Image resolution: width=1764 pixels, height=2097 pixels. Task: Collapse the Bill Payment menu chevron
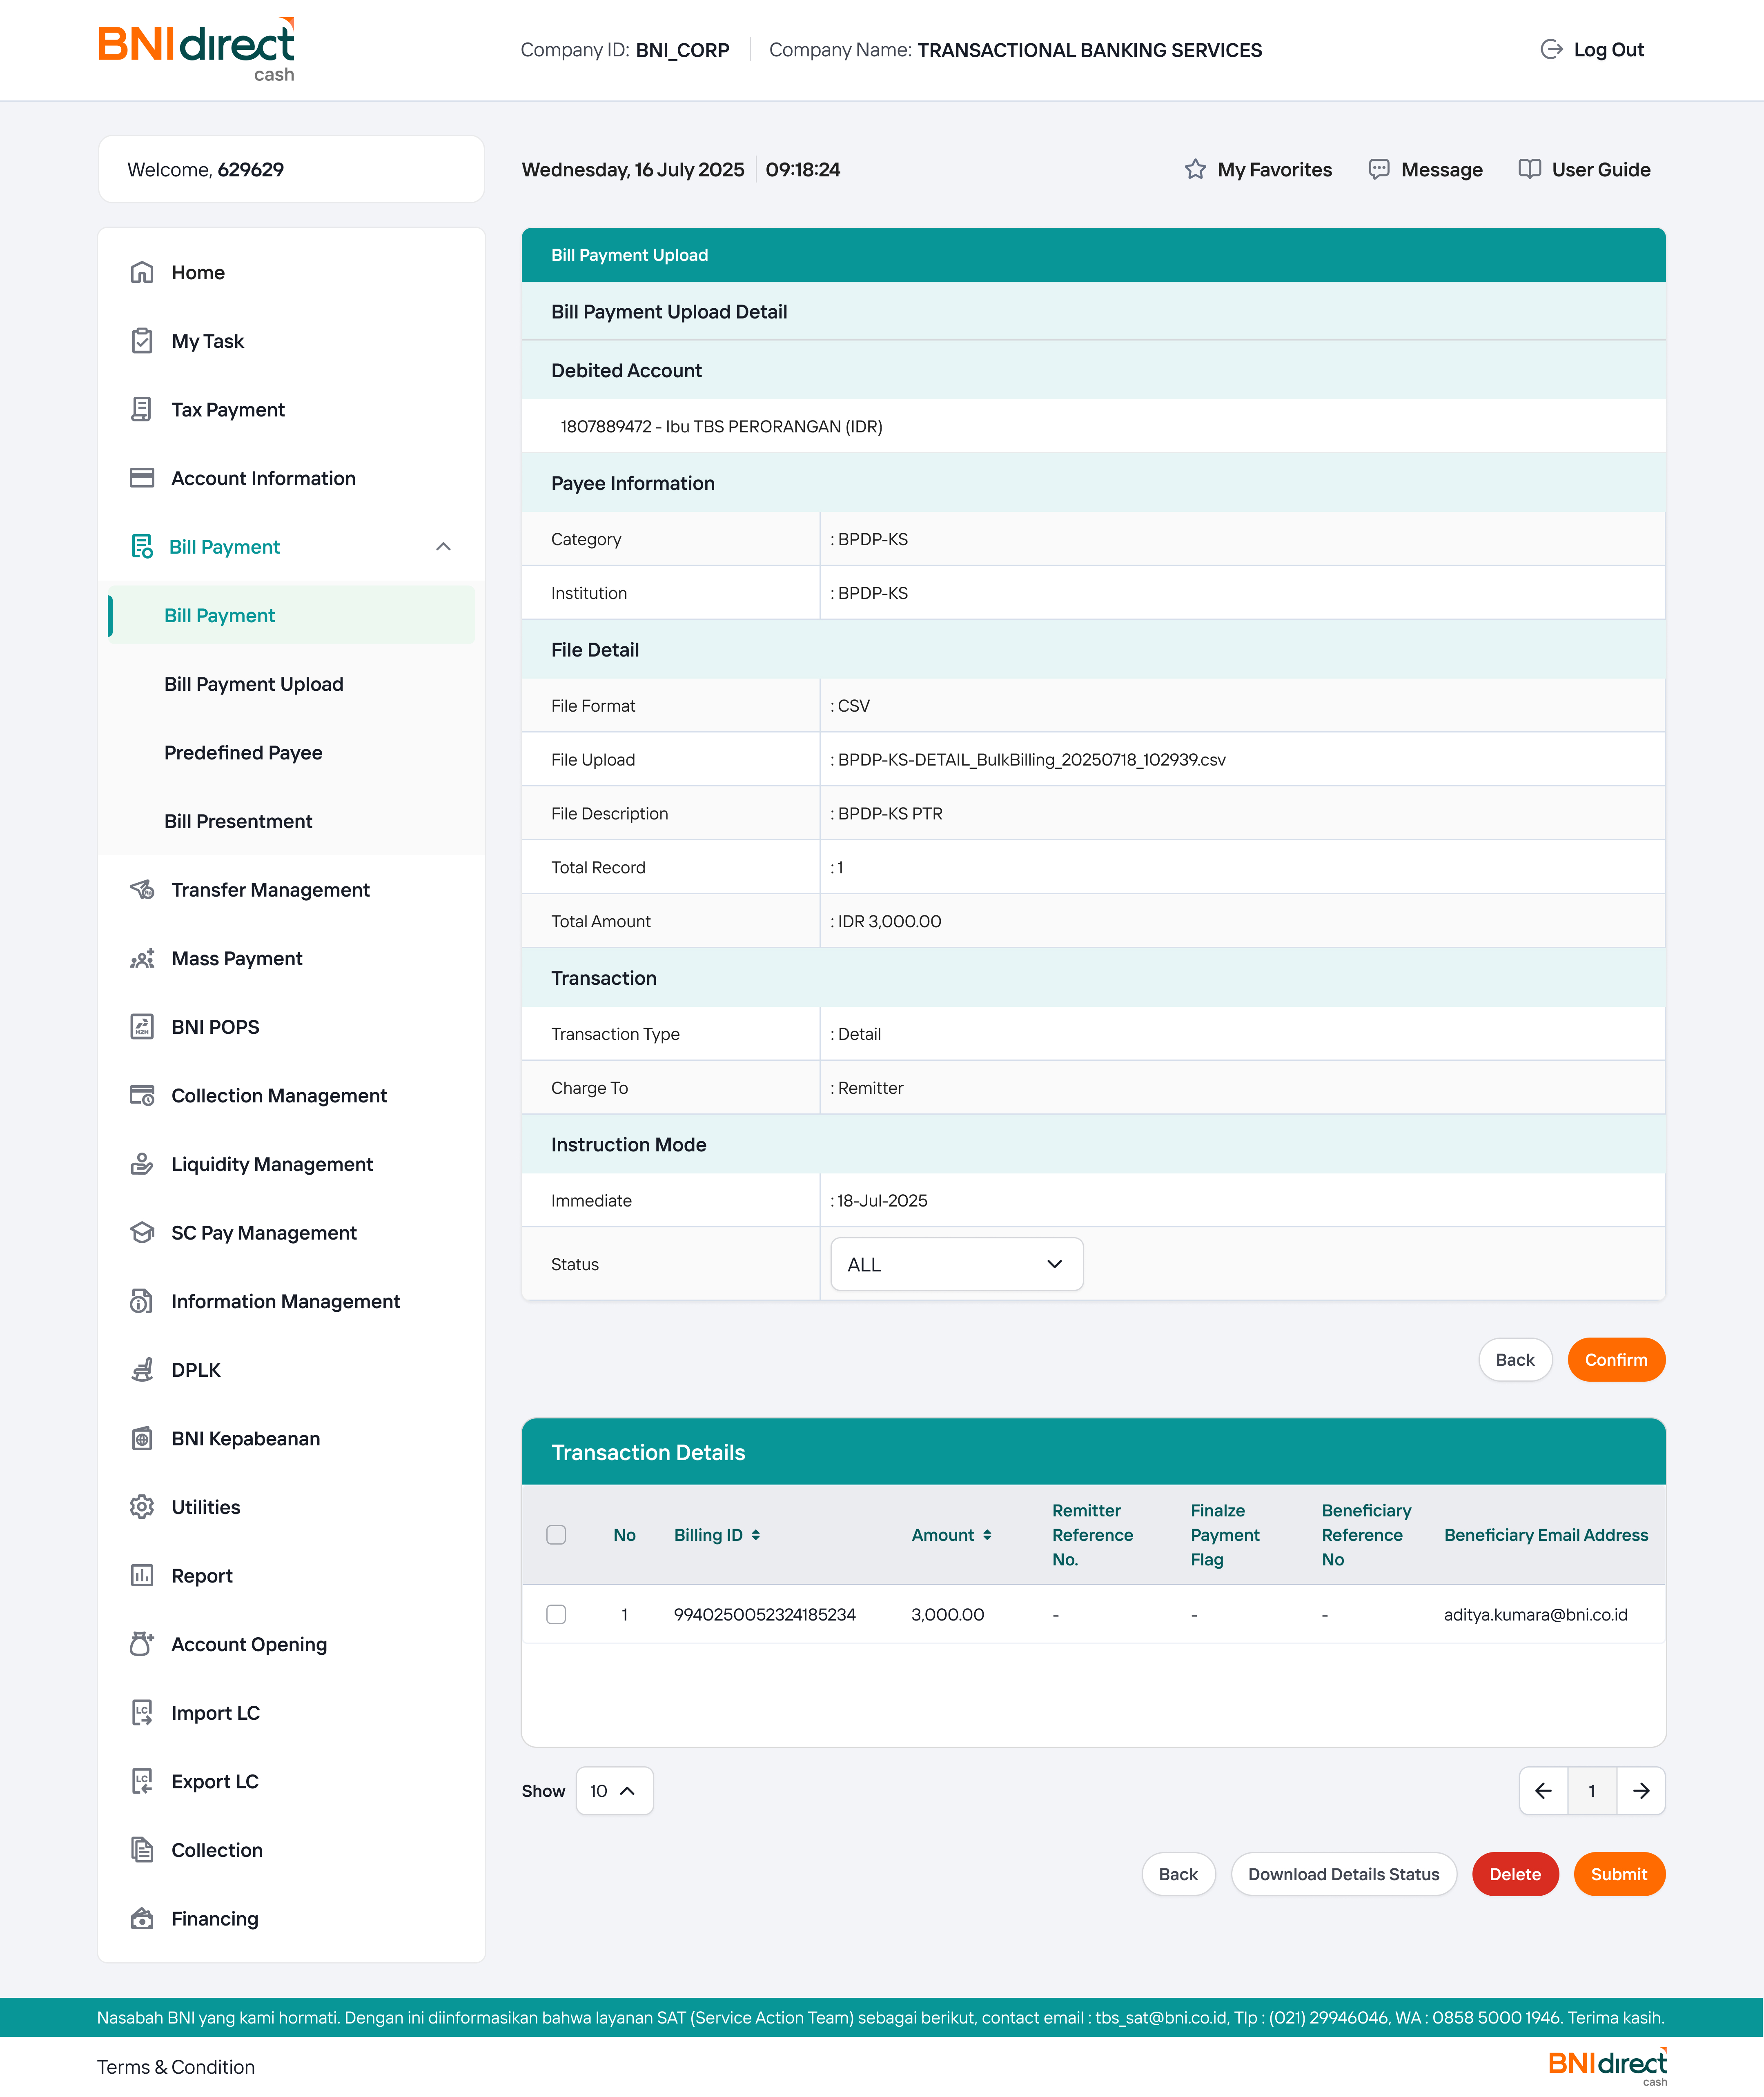tap(443, 546)
